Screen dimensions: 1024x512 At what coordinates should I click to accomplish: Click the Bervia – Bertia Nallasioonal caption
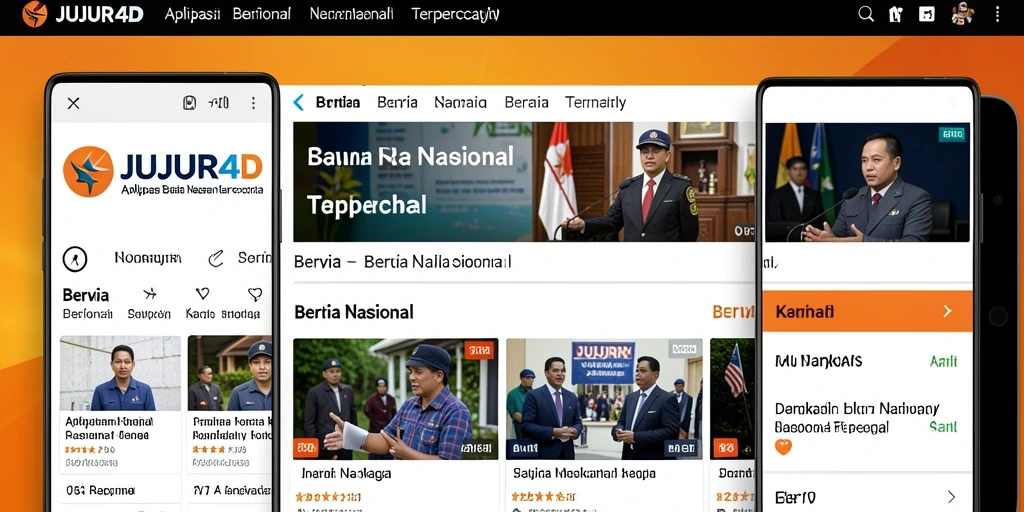(x=402, y=263)
